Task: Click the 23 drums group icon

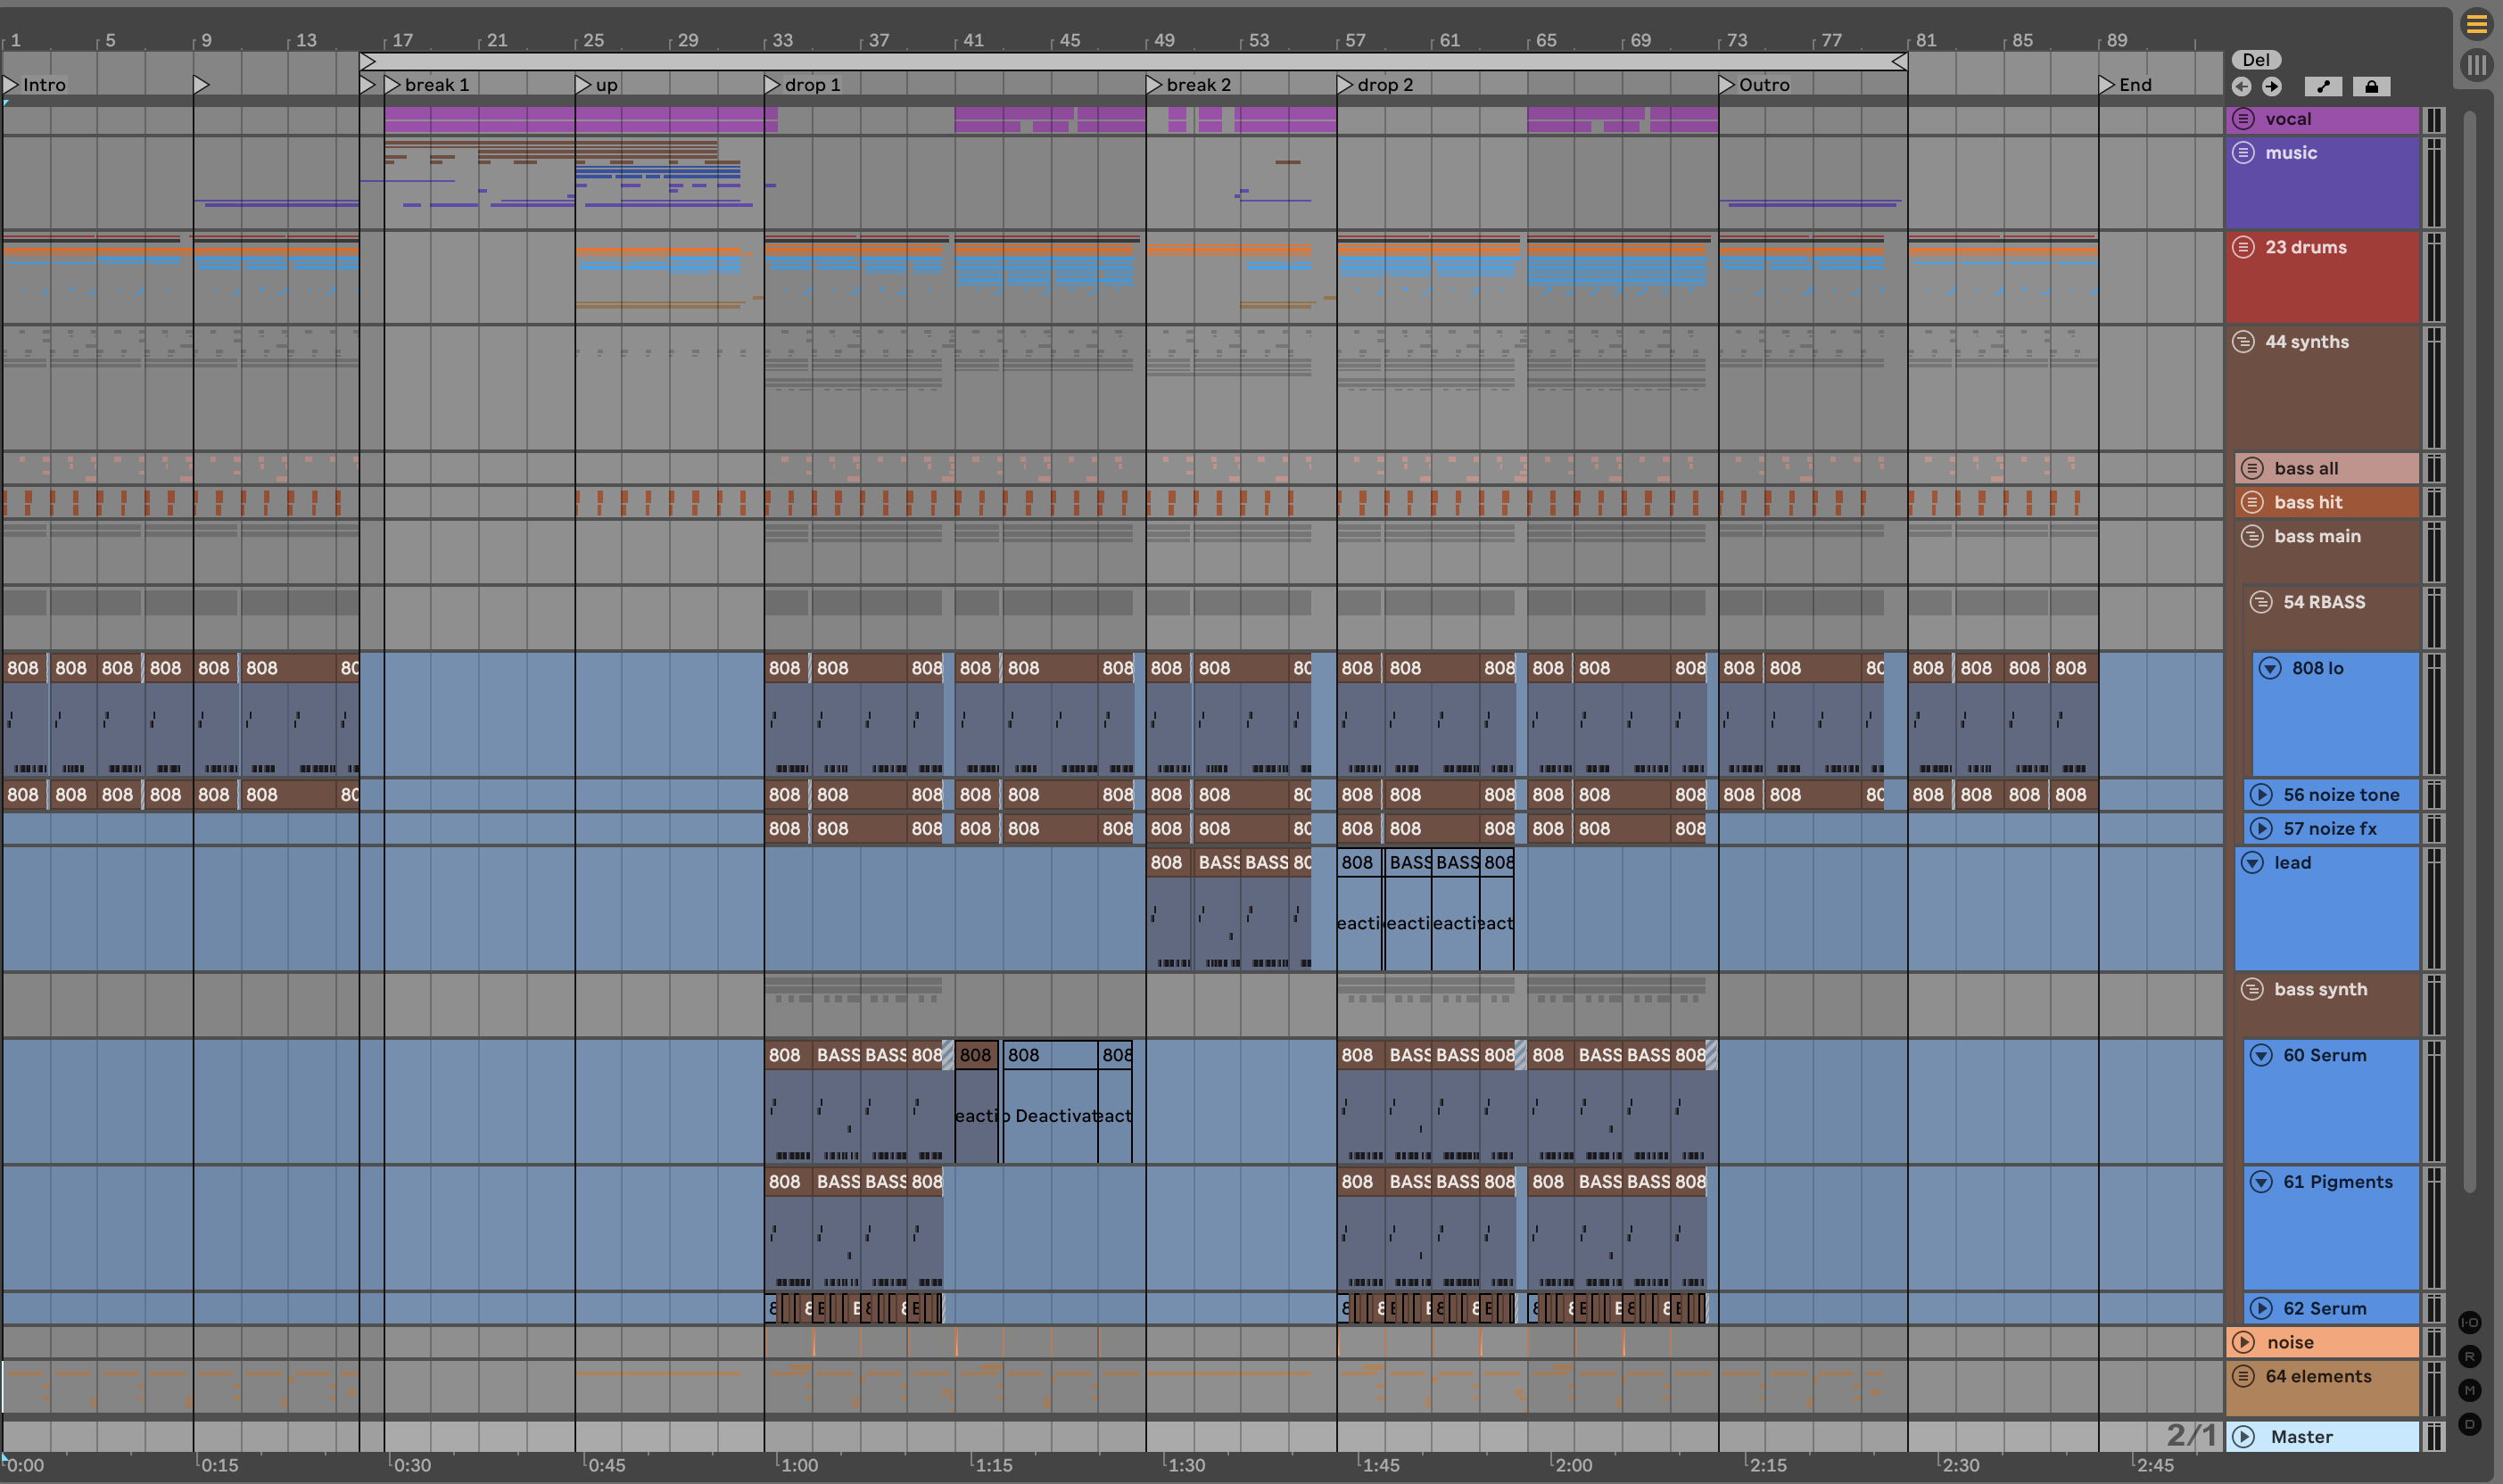Action: (2243, 247)
